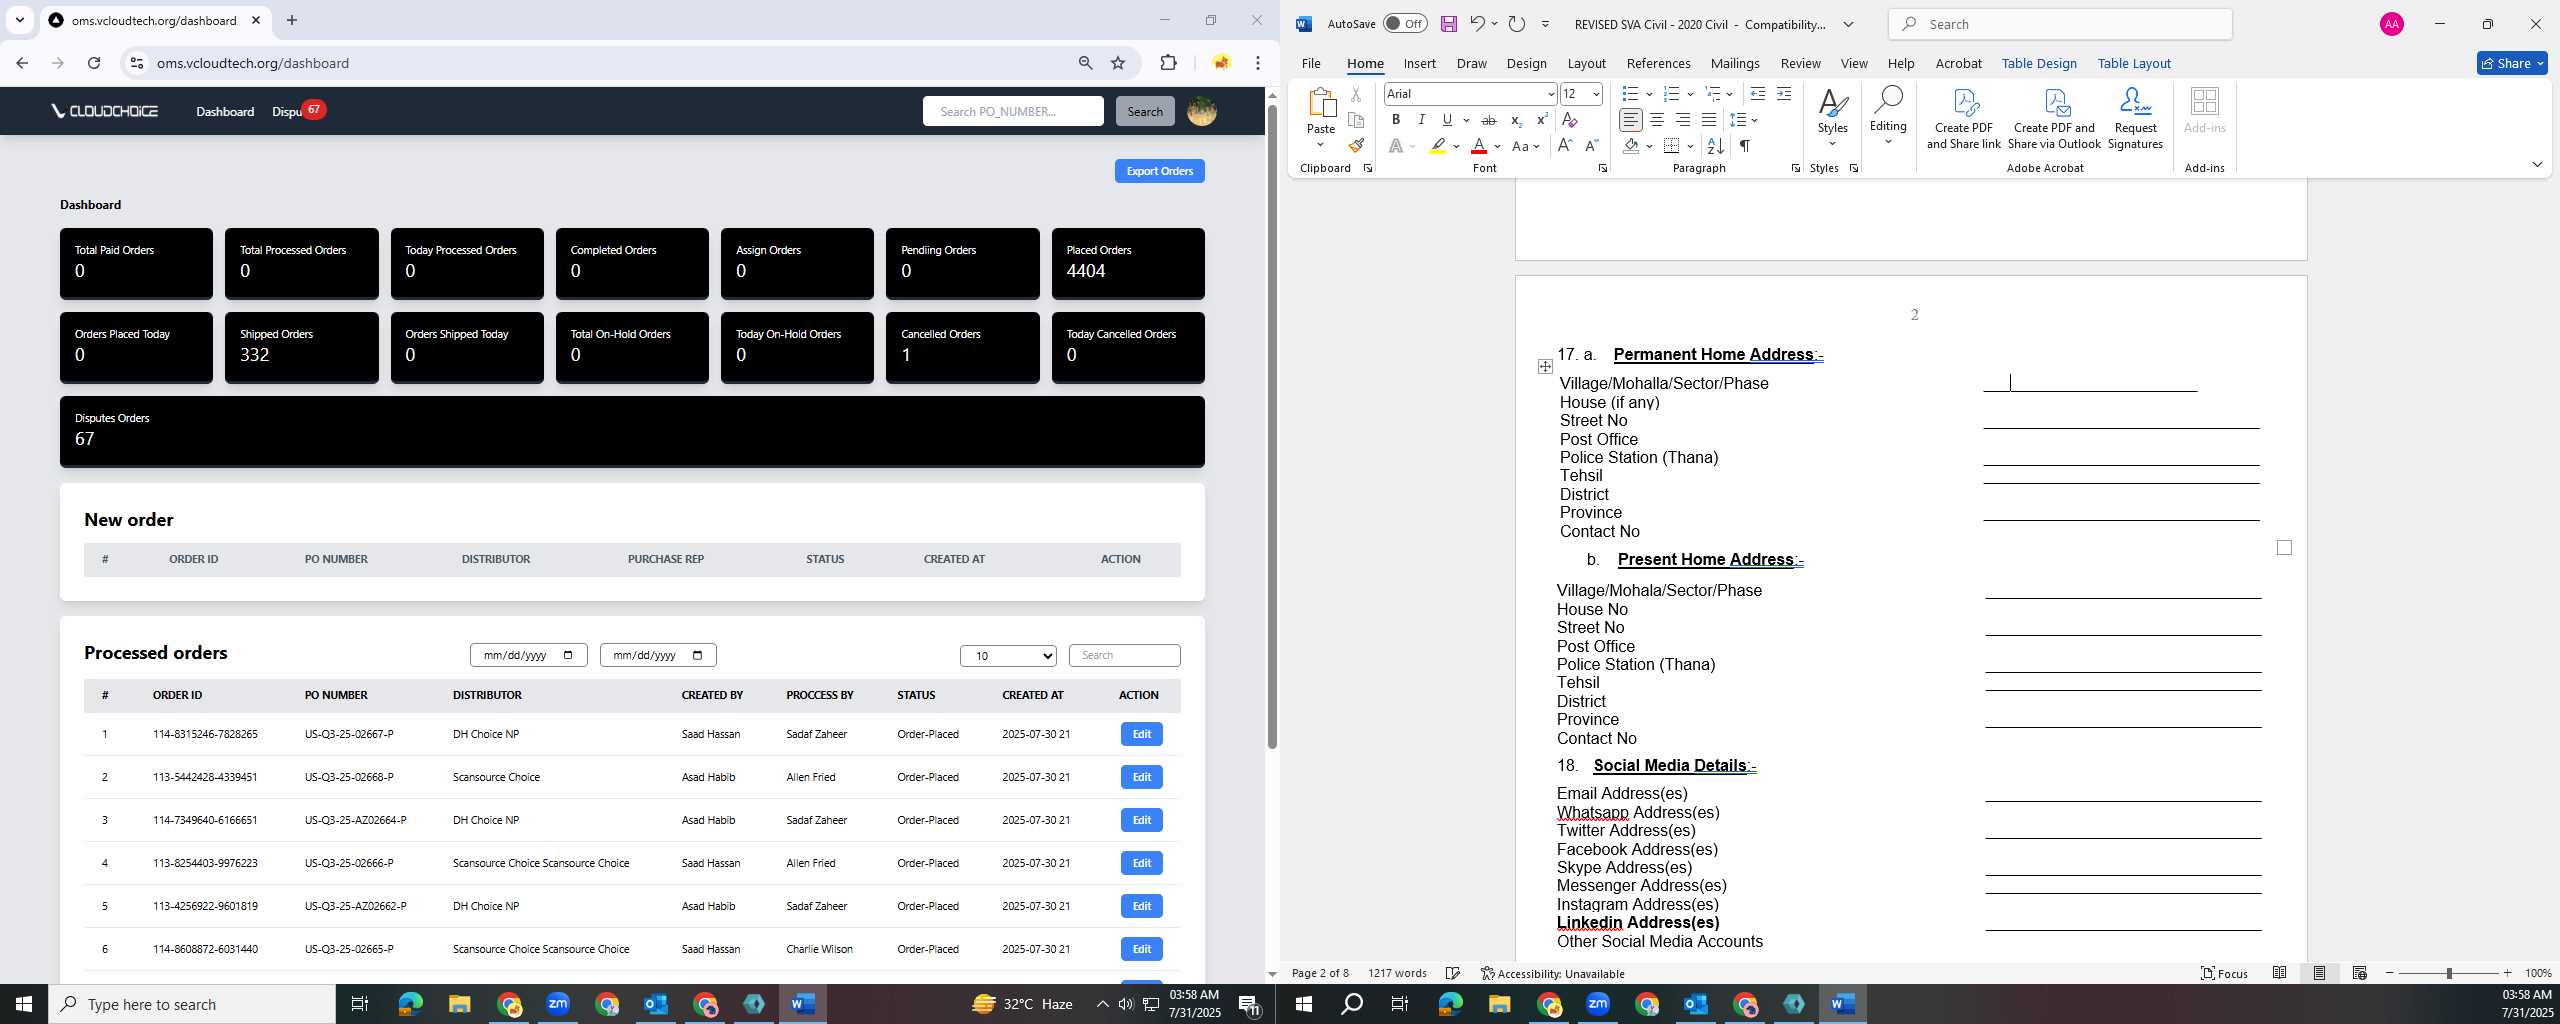Open the Share dropdown button in Word
The image size is (2560, 1024).
tap(2512, 63)
